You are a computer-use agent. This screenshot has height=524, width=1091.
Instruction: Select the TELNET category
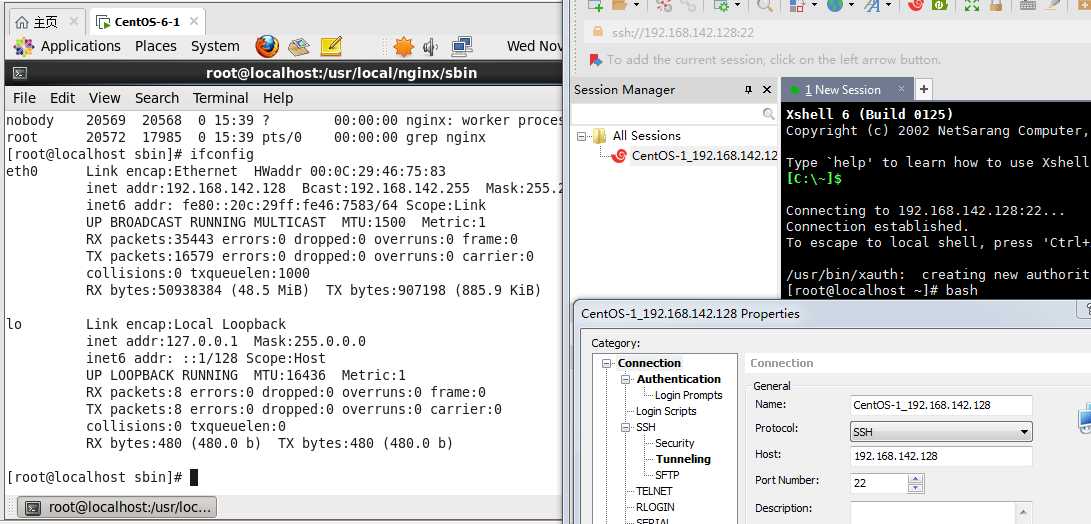[x=655, y=491]
